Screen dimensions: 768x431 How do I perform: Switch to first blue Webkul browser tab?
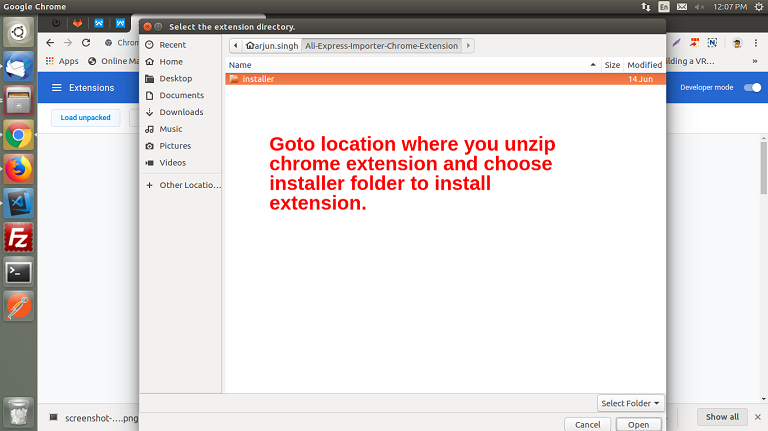tap(99, 23)
